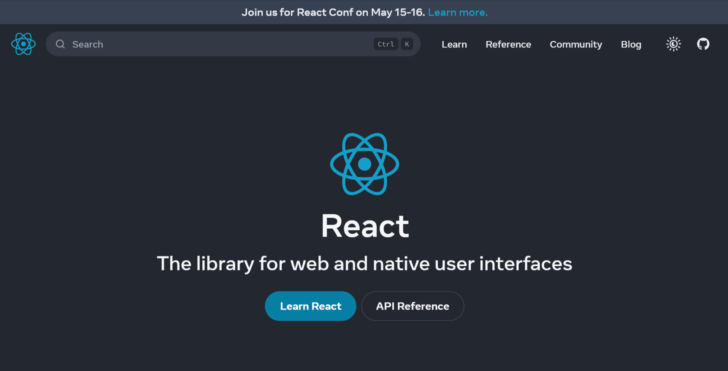728x371 pixels.
Task: Click the search magnifier icon
Action: 60,44
